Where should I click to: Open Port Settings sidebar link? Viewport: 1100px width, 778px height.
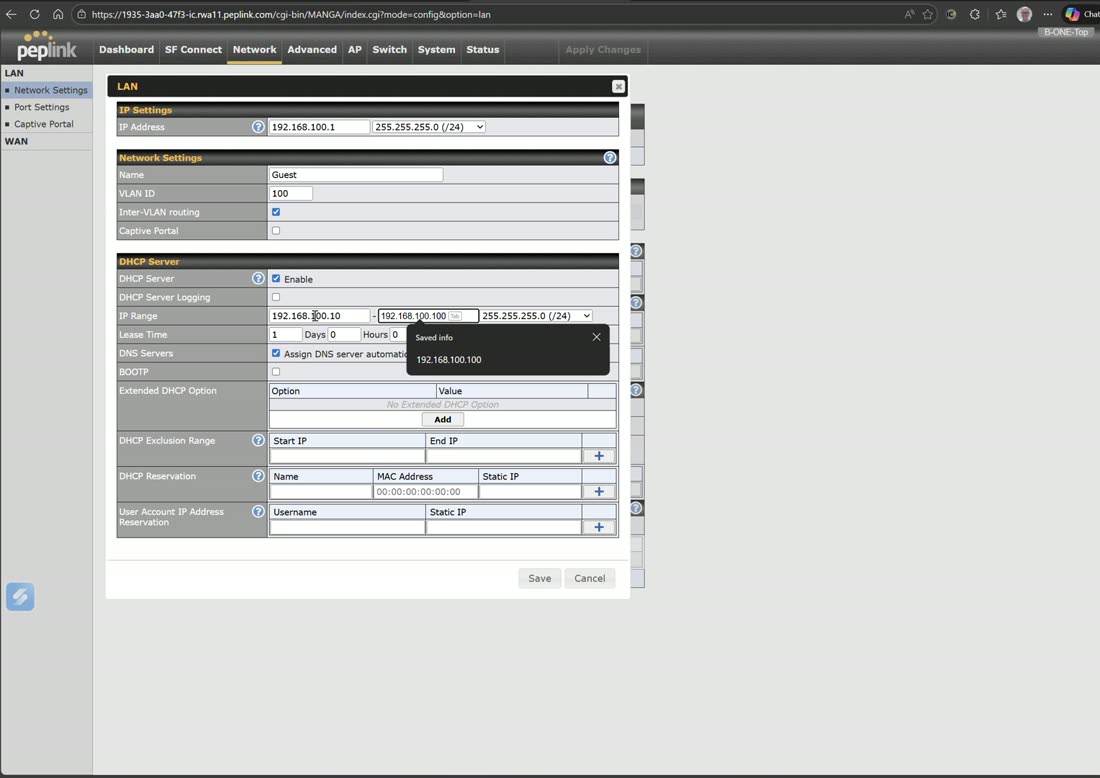tap(41, 107)
